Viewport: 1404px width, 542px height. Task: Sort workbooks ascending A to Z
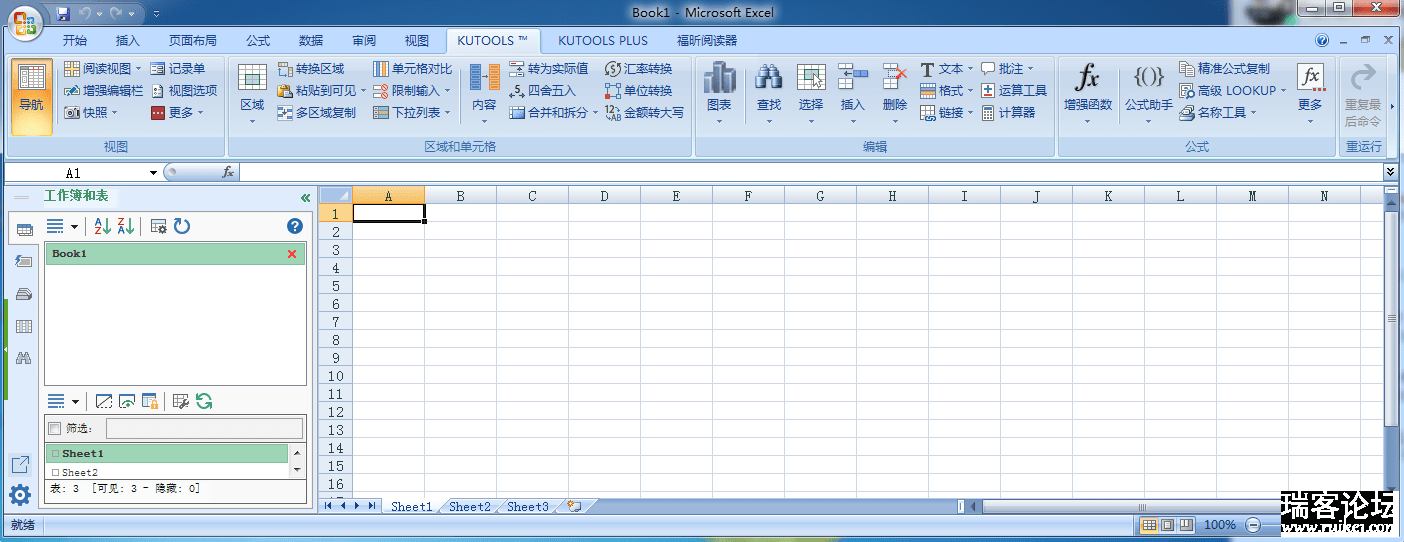102,227
